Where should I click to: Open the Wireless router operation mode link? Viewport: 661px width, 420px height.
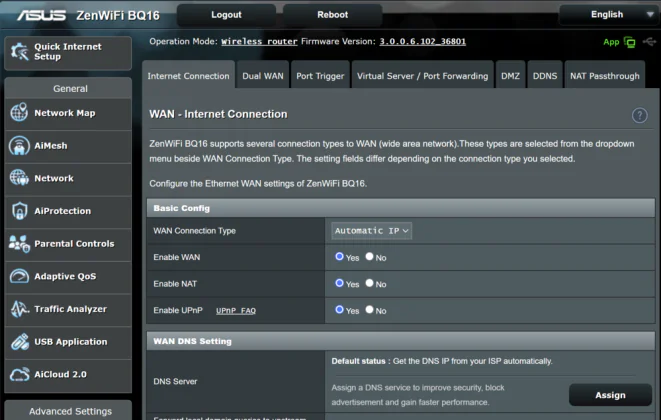259,42
